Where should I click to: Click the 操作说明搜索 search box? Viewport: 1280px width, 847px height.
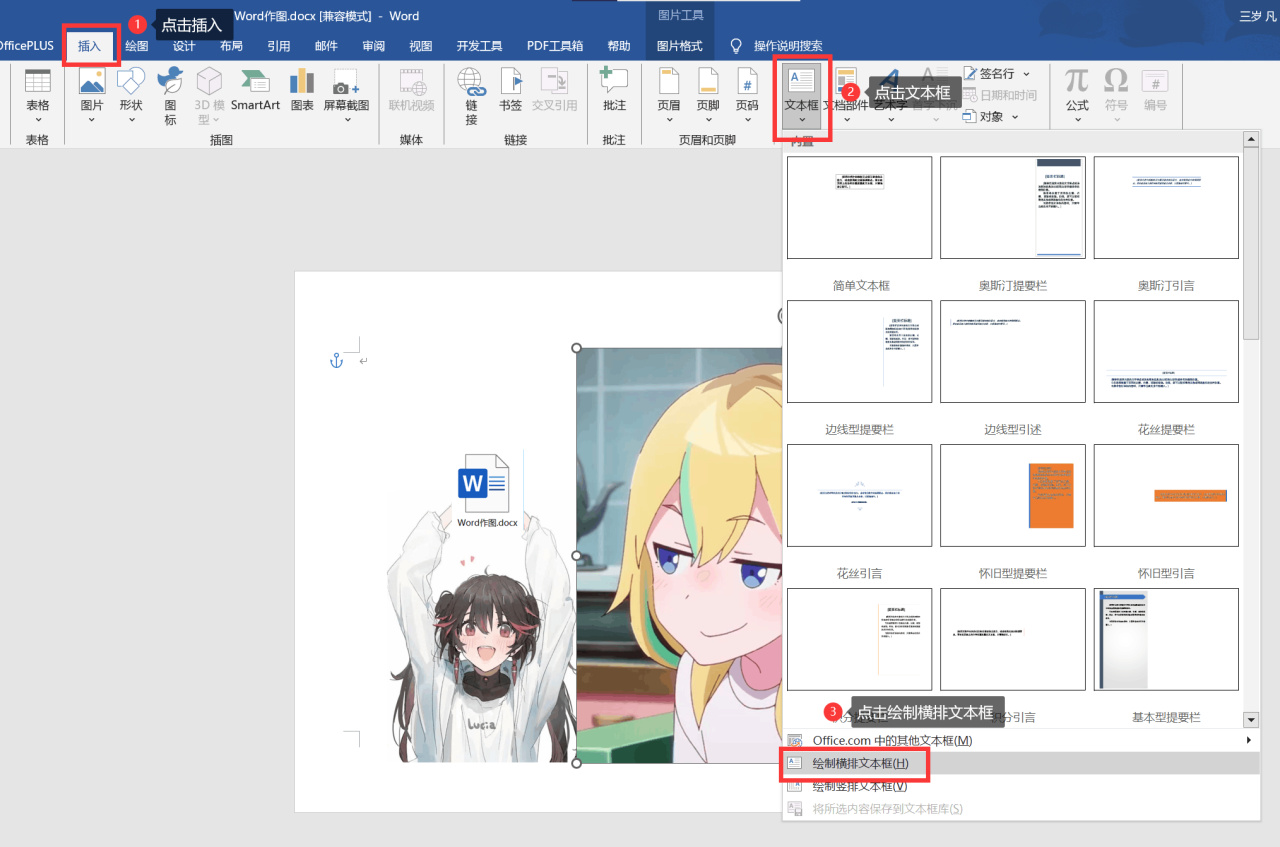point(788,46)
